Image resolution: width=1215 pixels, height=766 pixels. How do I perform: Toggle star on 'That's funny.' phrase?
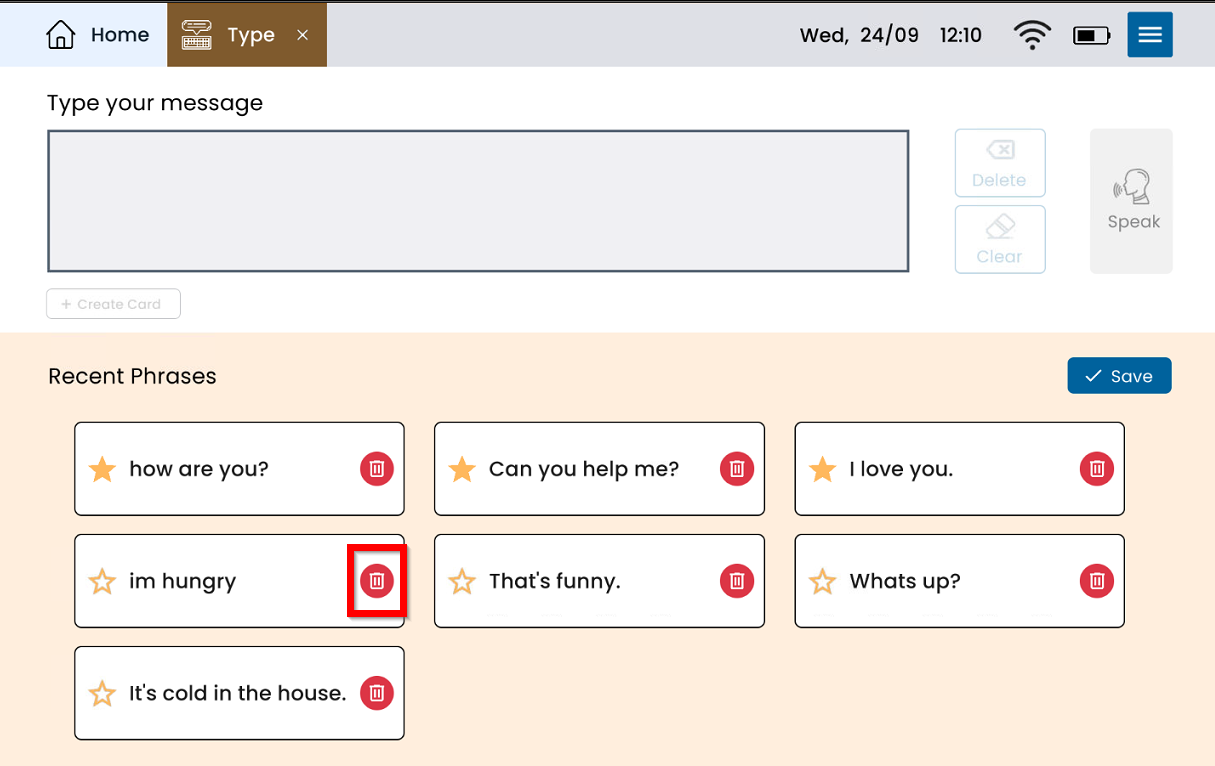(462, 581)
